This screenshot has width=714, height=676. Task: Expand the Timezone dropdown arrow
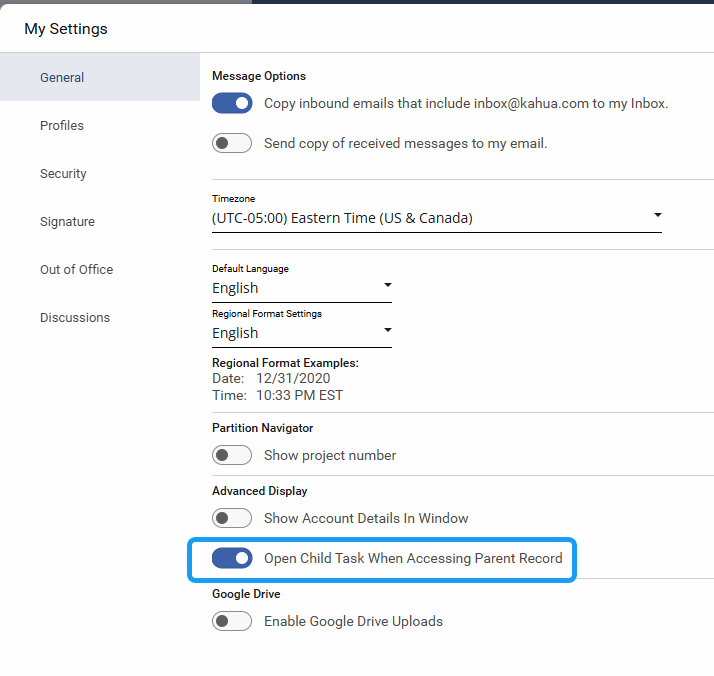[x=657, y=215]
